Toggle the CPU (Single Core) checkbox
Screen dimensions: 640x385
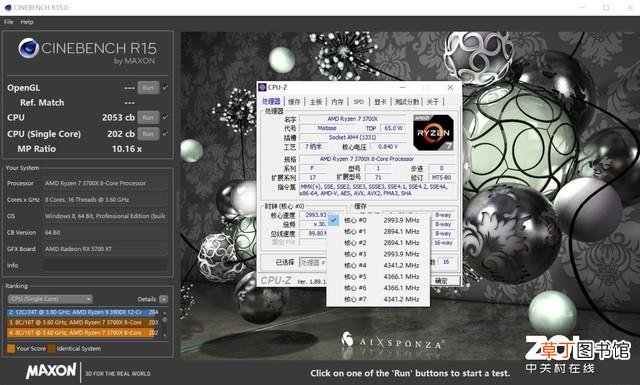pyautogui.click(x=165, y=134)
